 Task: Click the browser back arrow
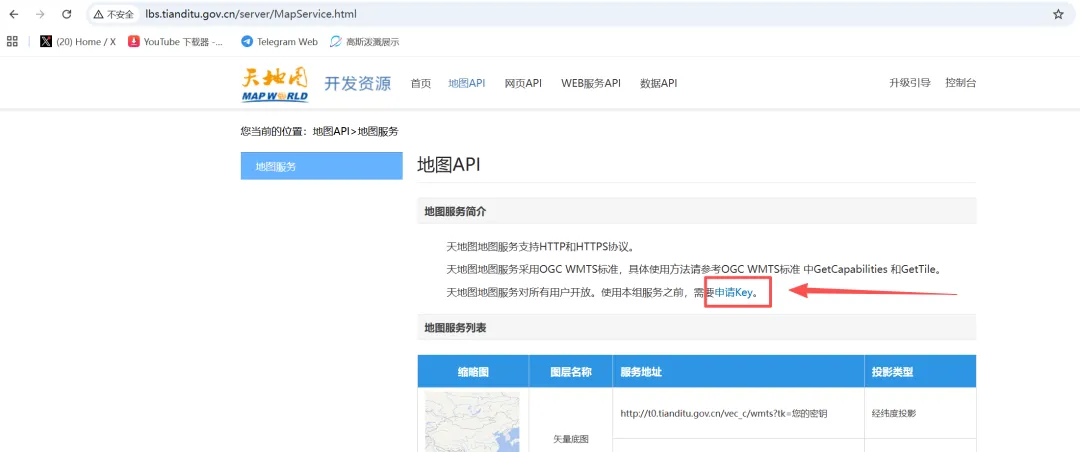(x=14, y=14)
